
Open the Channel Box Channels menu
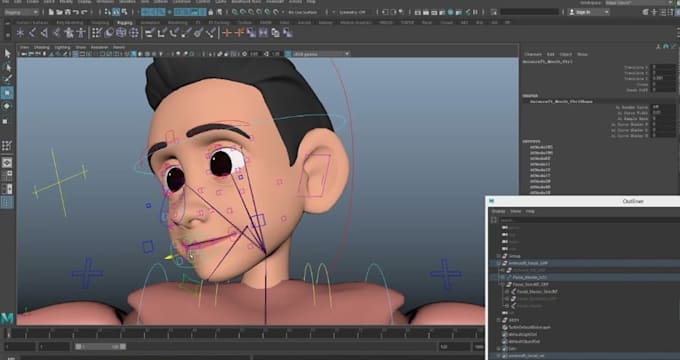point(533,54)
